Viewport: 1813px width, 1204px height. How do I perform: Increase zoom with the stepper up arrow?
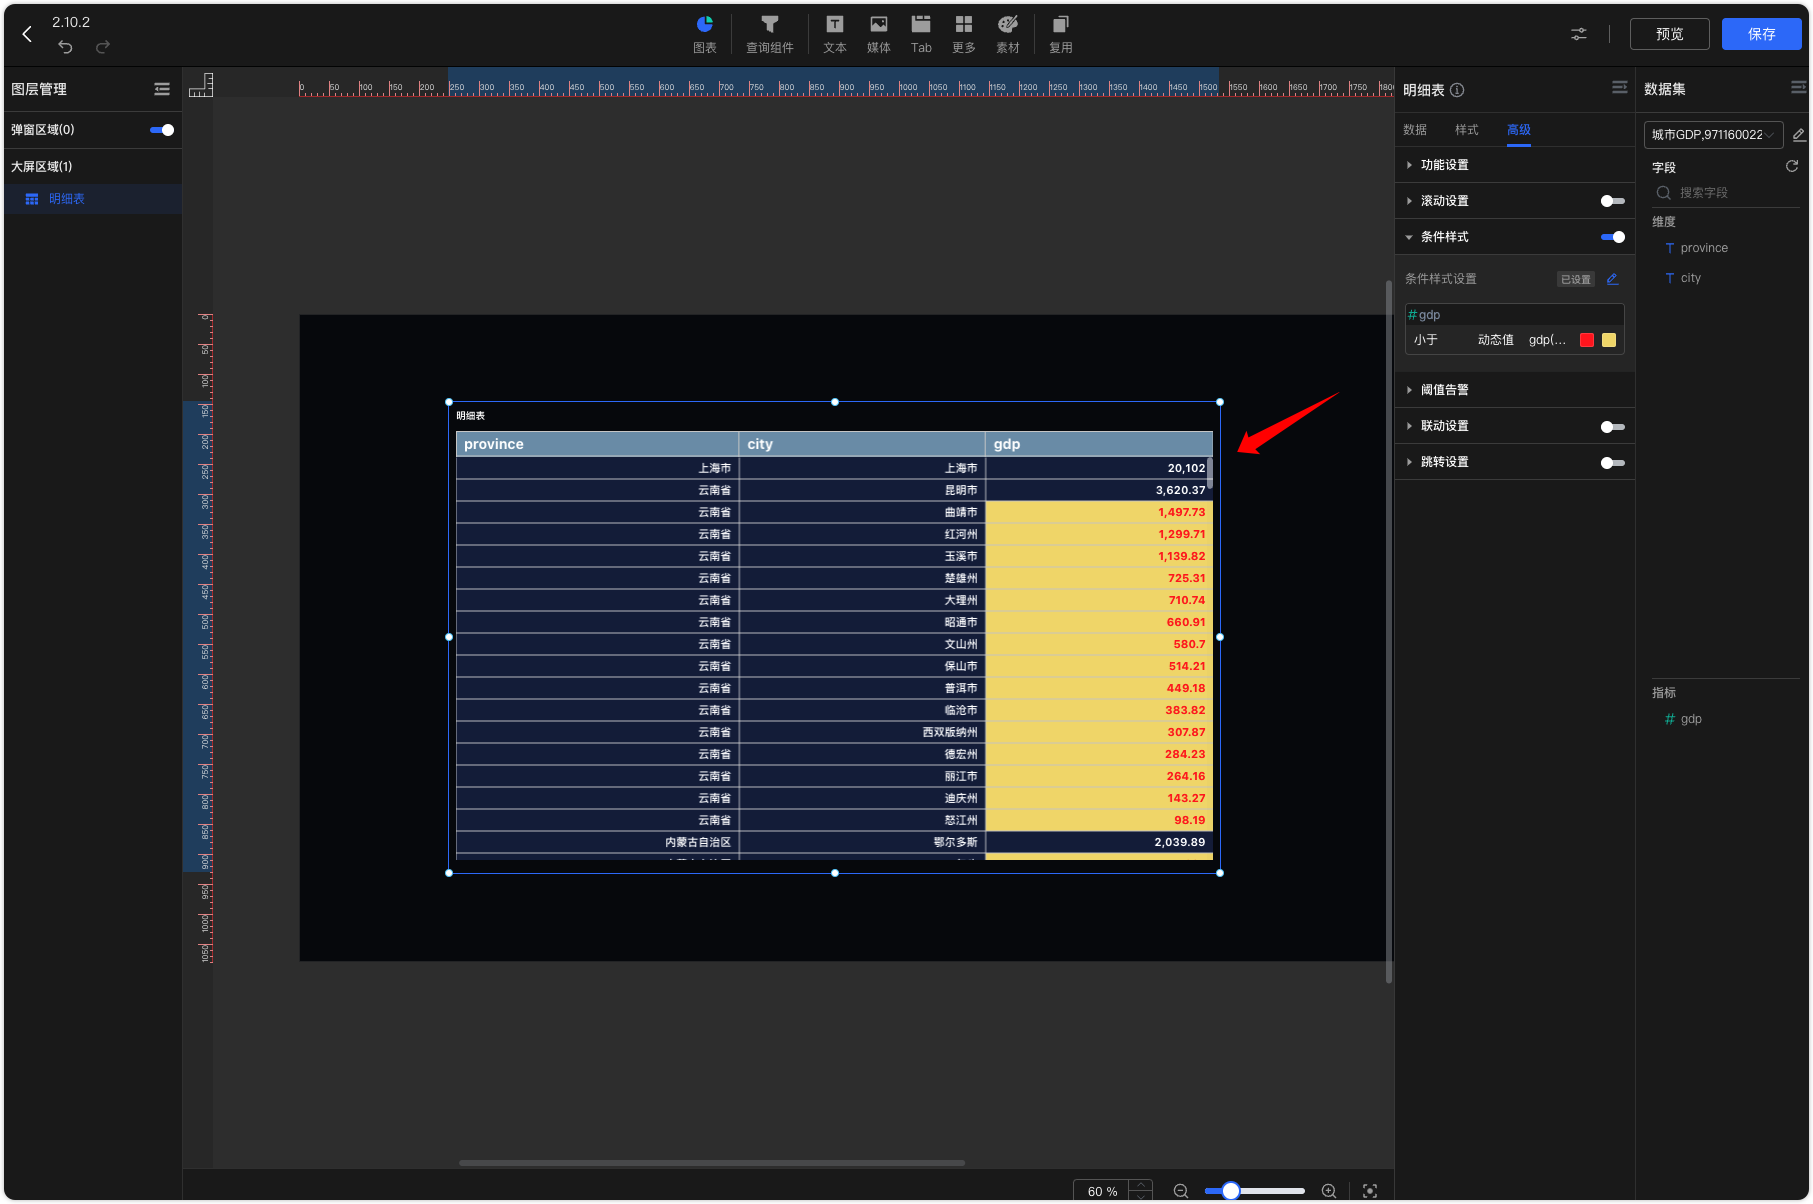(1141, 1185)
